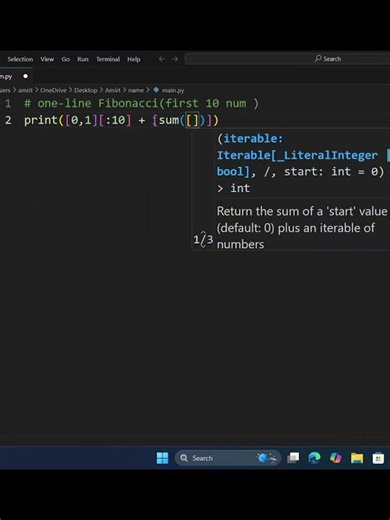Open the Help menu

134,59
